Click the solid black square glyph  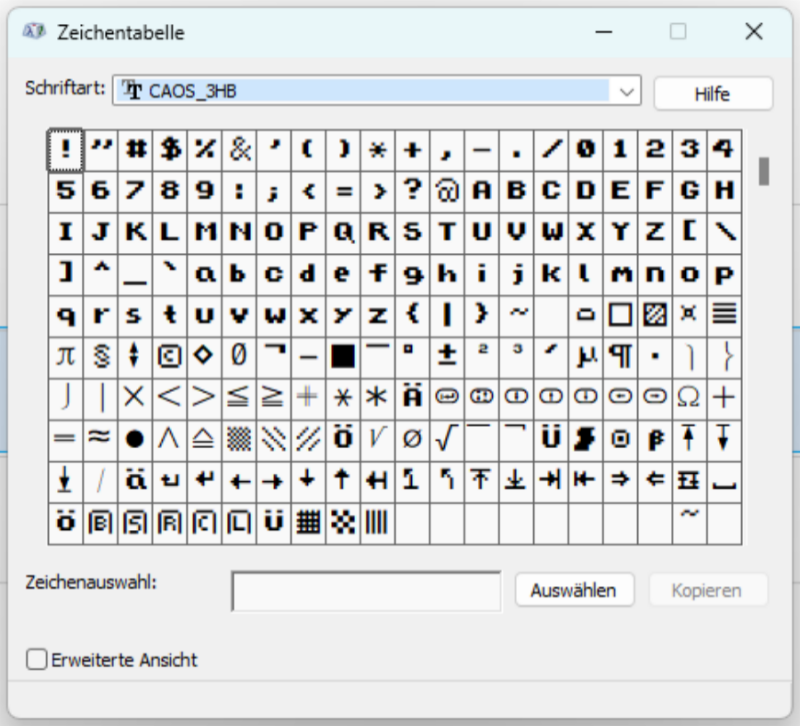343,355
